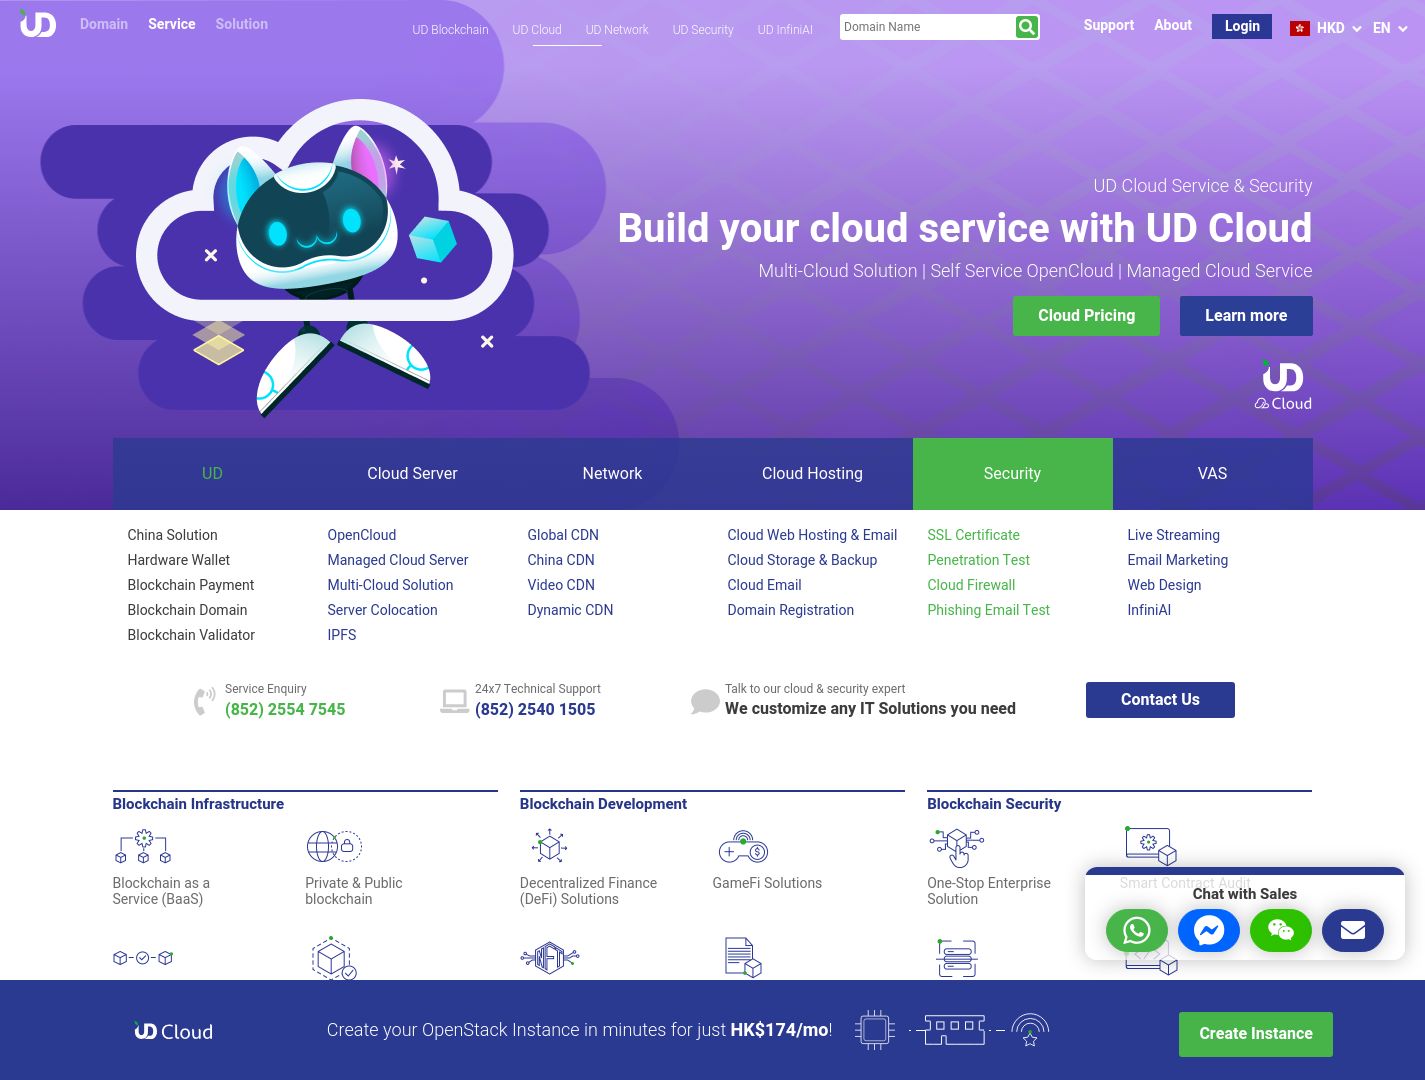Click the About link

point(1173,25)
